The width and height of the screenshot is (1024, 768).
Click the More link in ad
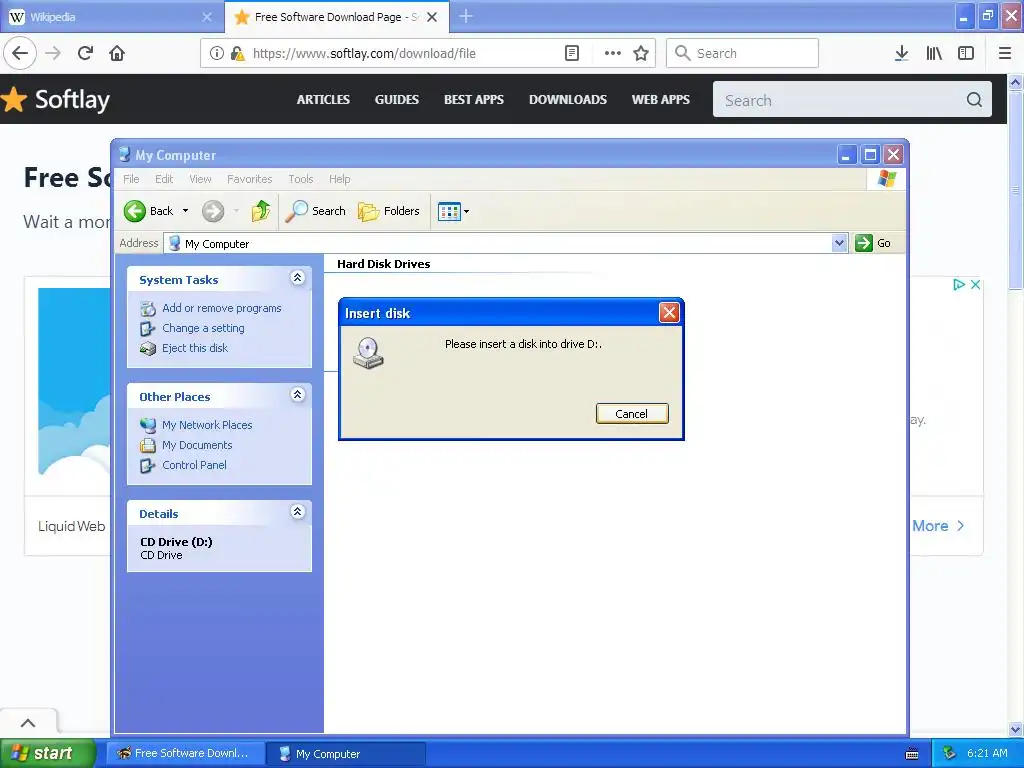pos(938,526)
